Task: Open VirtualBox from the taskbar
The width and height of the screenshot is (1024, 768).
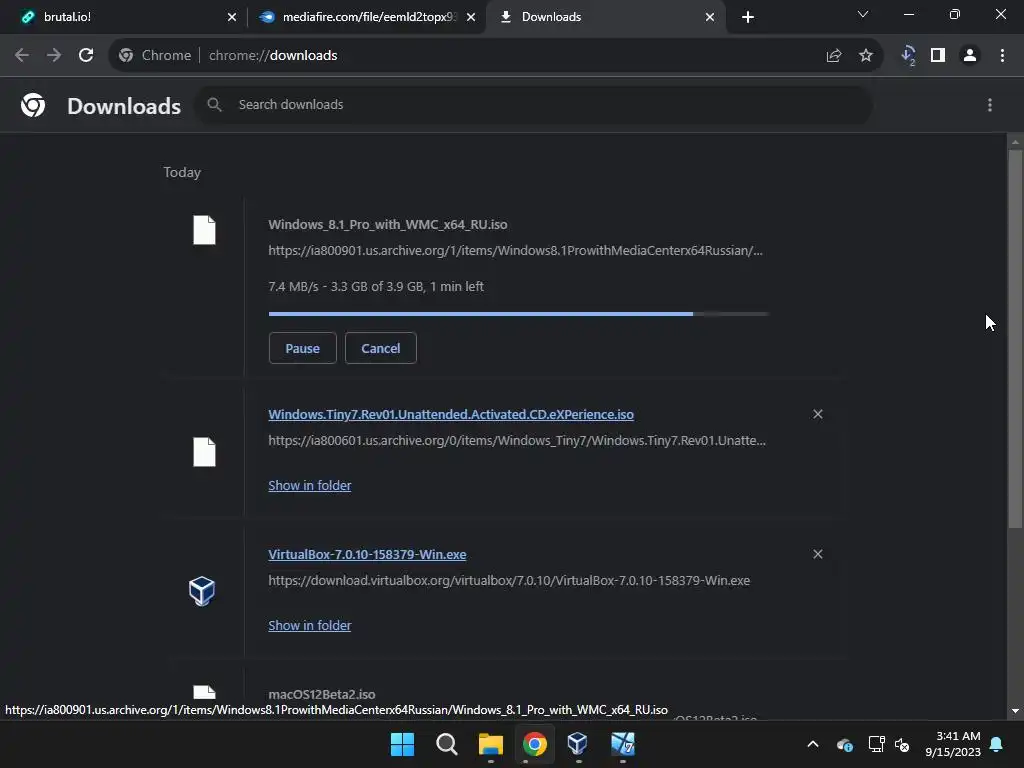Action: click(x=577, y=744)
